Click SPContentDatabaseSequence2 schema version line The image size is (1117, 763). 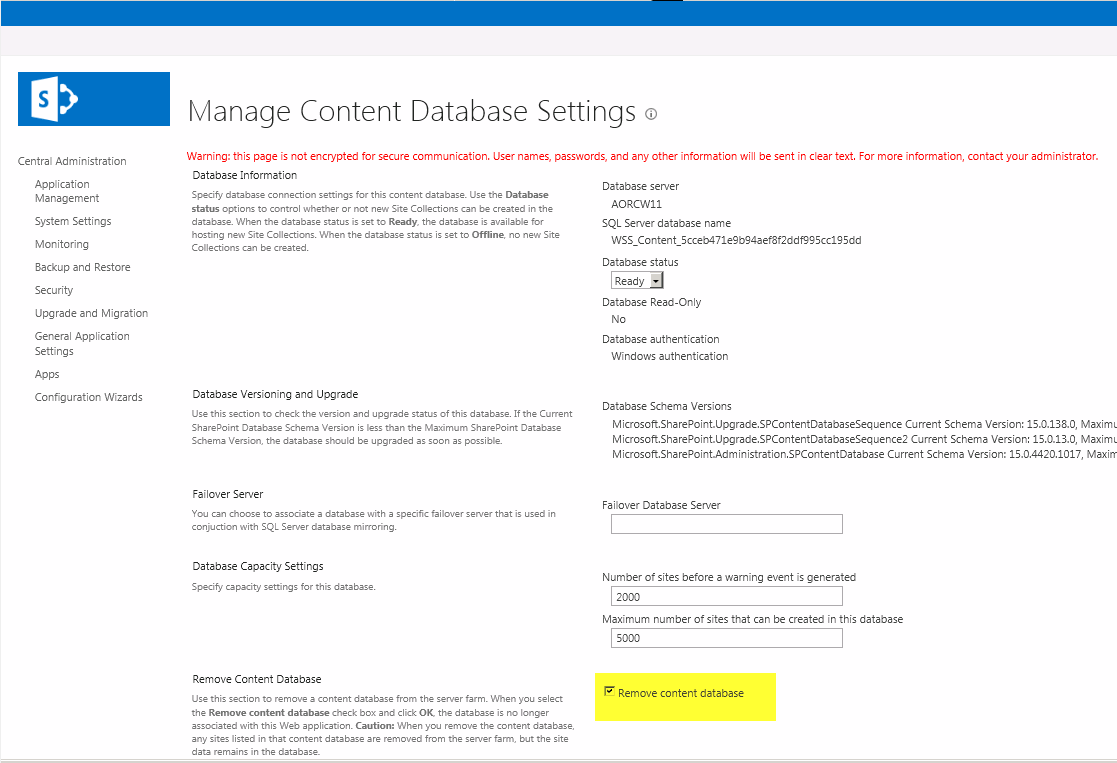click(864, 439)
